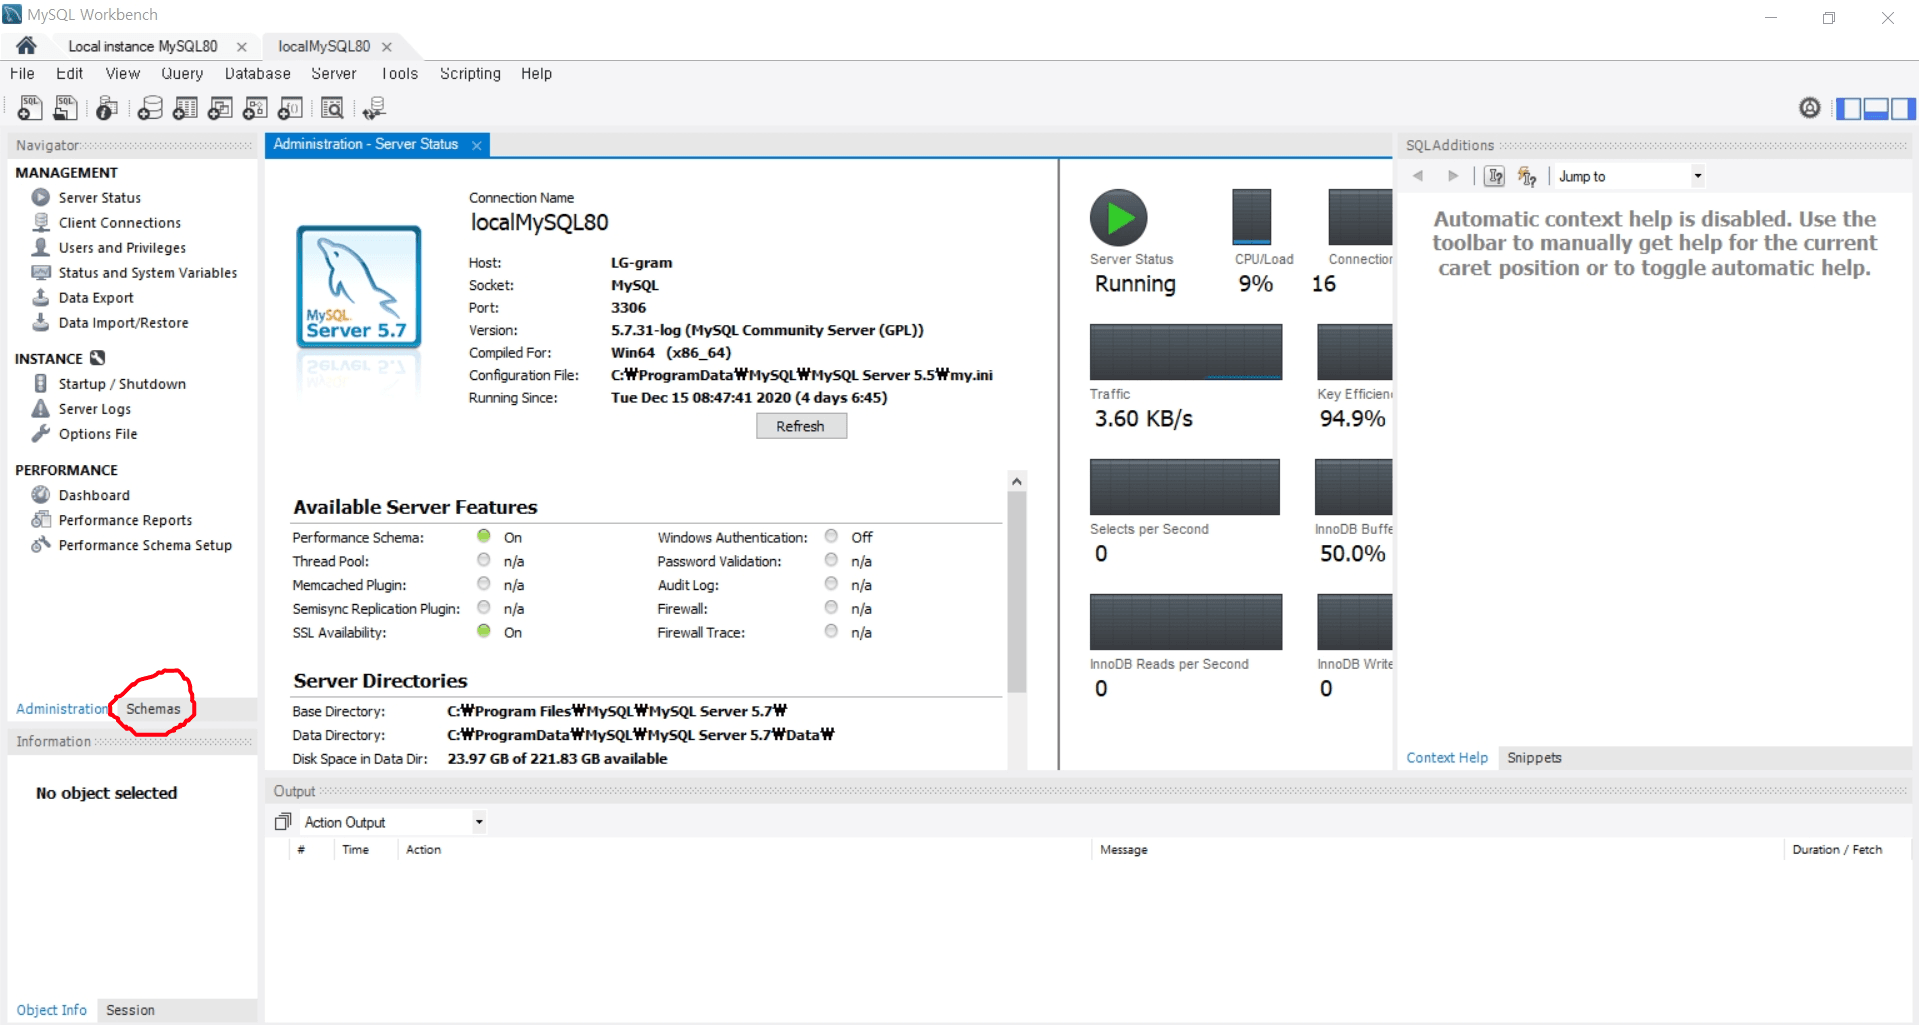Viewport: 1919px width, 1025px height.
Task: Click the SSL Availability status indicator
Action: pos(484,631)
